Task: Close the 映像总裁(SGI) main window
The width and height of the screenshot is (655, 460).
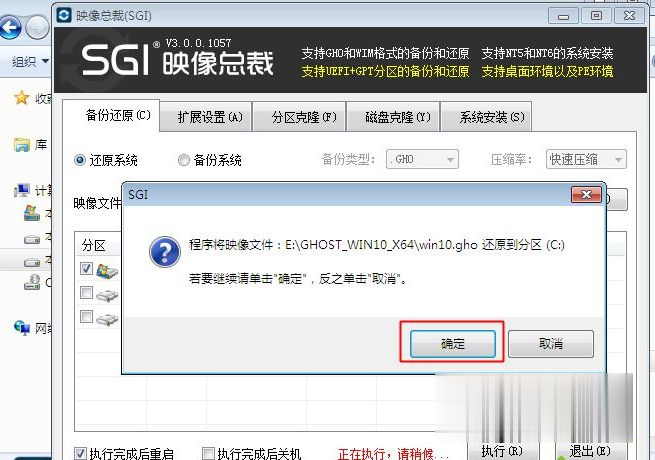Action: [629, 16]
